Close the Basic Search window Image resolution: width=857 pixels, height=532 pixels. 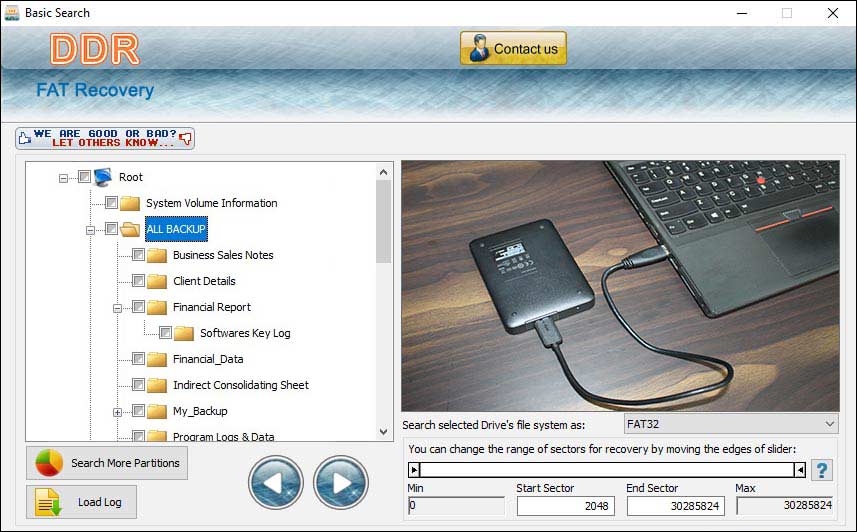coord(832,13)
